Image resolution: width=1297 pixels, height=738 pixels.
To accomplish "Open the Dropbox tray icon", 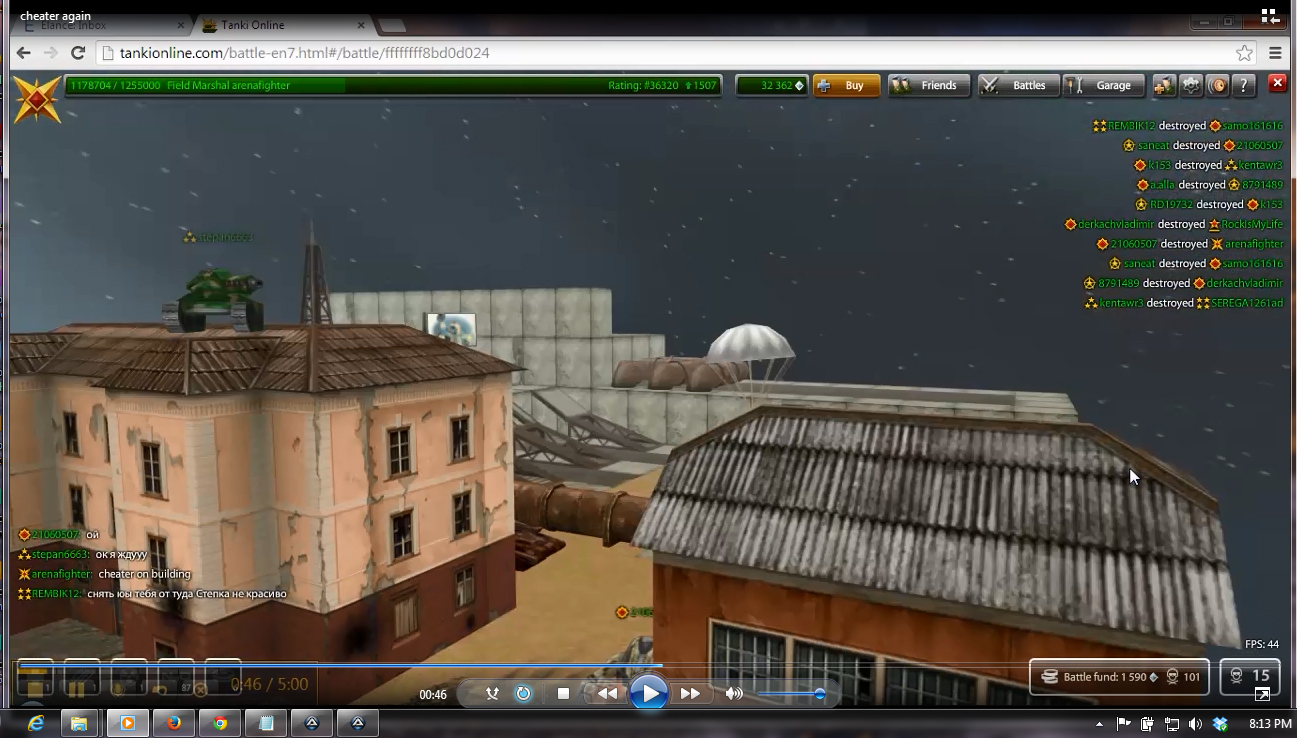I will 1220,724.
